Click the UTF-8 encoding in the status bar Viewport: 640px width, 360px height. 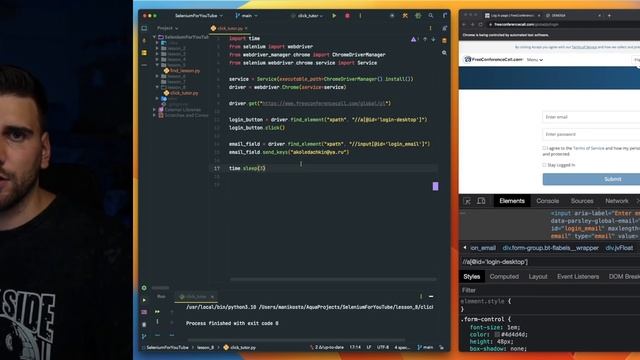click(x=382, y=347)
